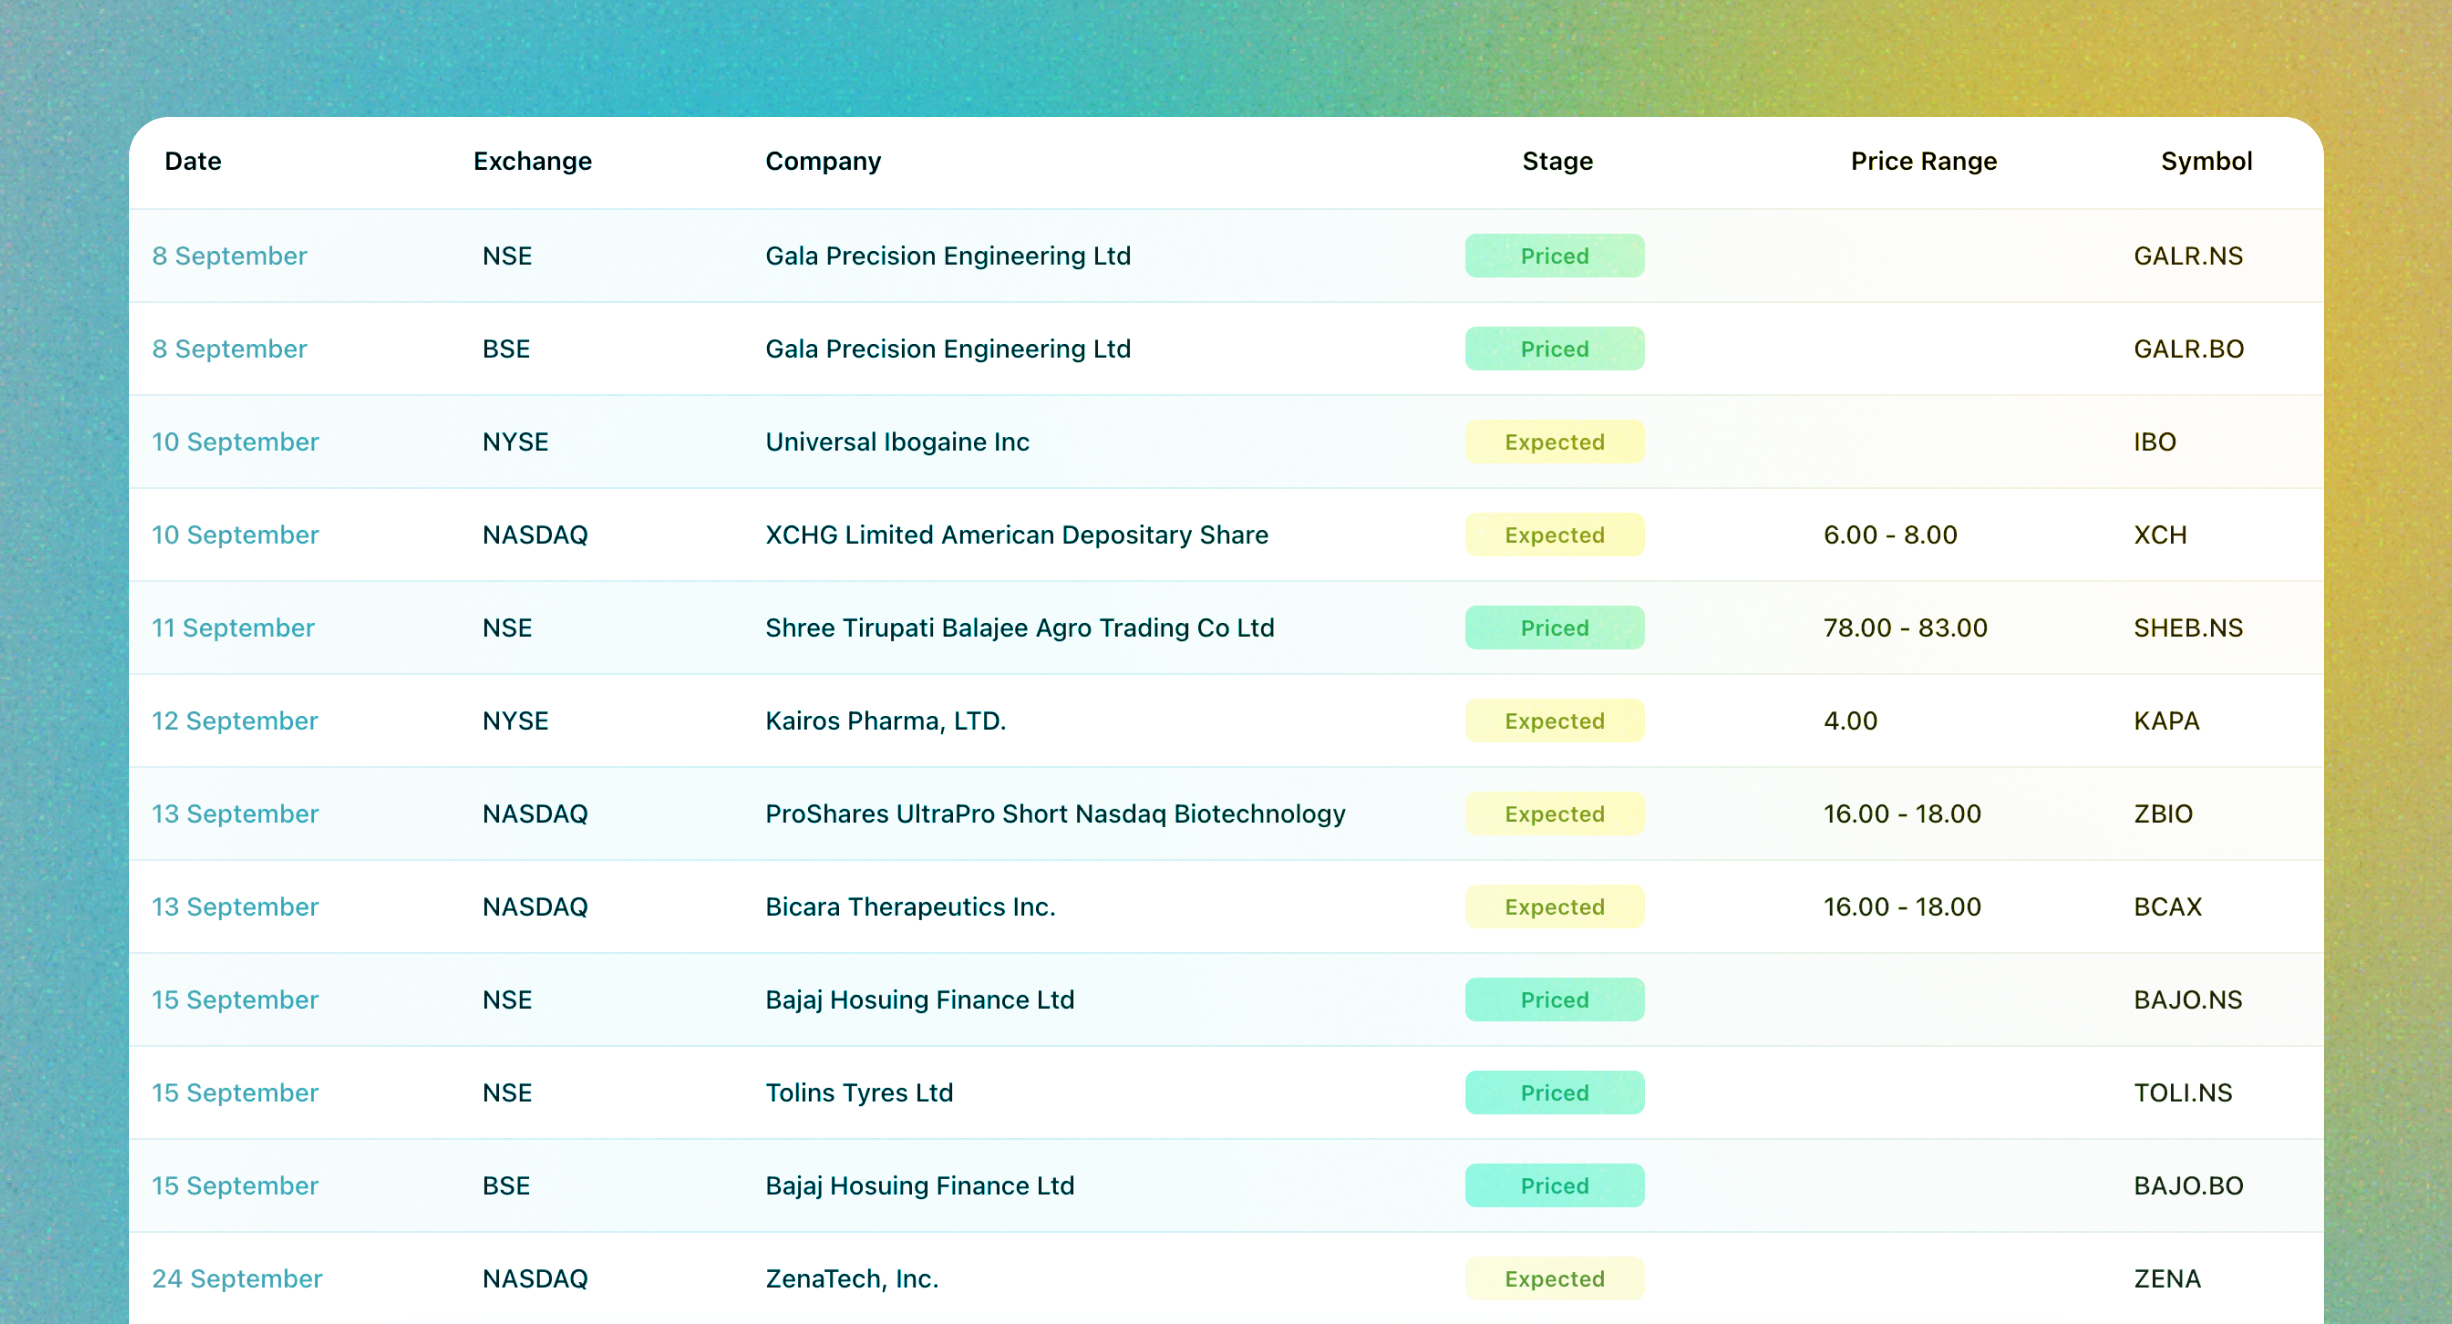Open ZenaTech, Inc. entry
Viewport: 2452px width, 1324px height.
(x=852, y=1279)
